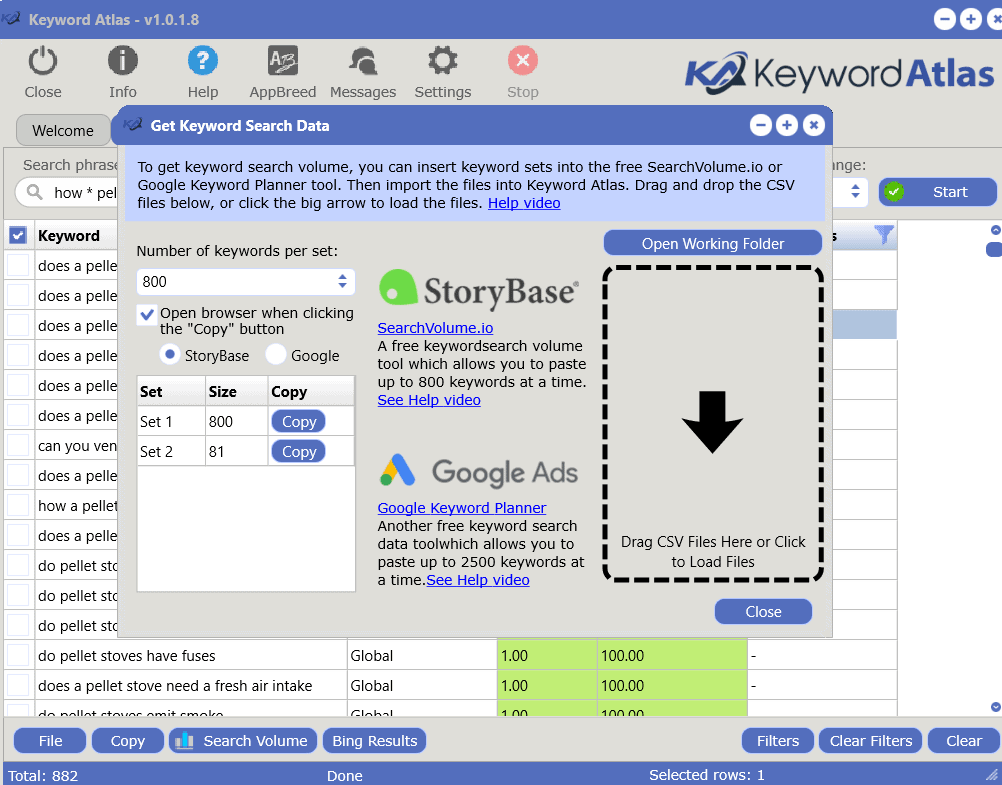The height and width of the screenshot is (785, 1002).
Task: Open the SearchVolume.io link
Action: point(435,327)
